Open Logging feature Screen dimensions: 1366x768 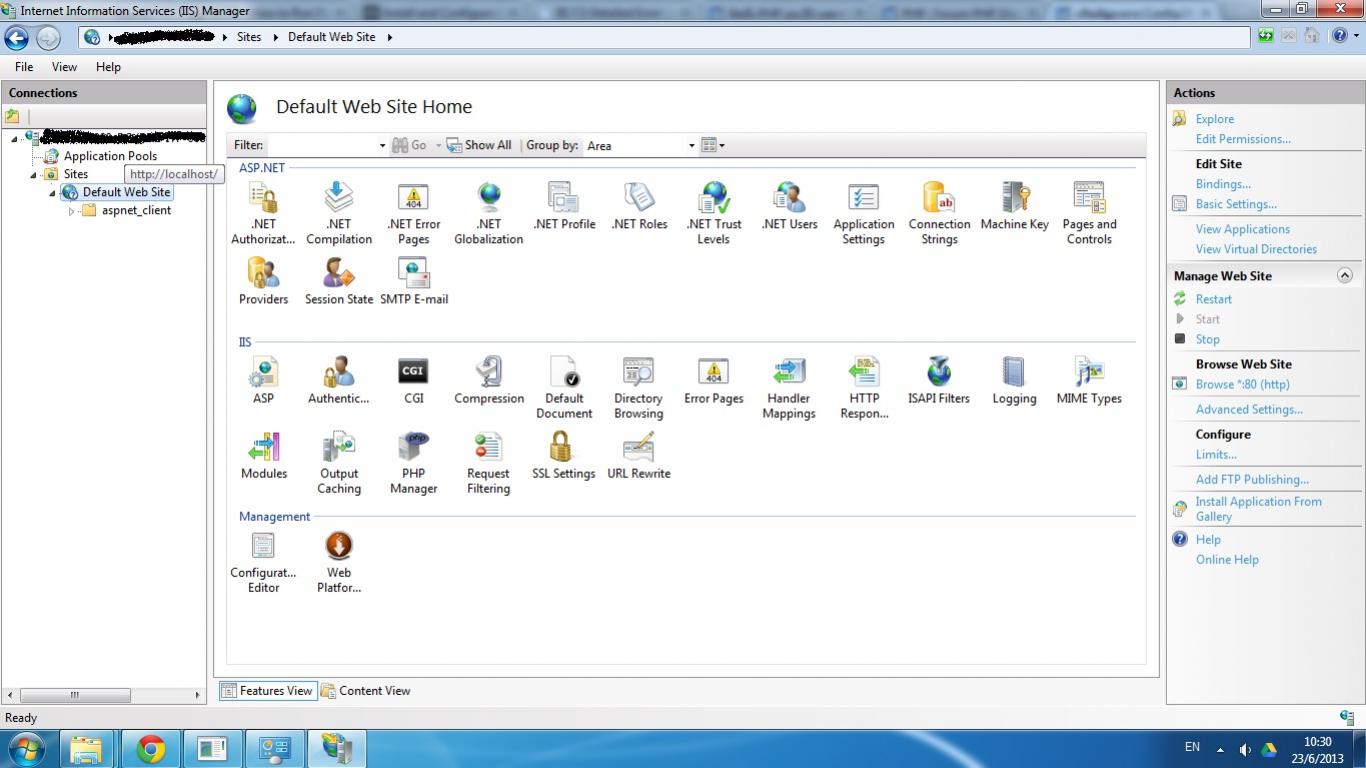click(x=1014, y=380)
